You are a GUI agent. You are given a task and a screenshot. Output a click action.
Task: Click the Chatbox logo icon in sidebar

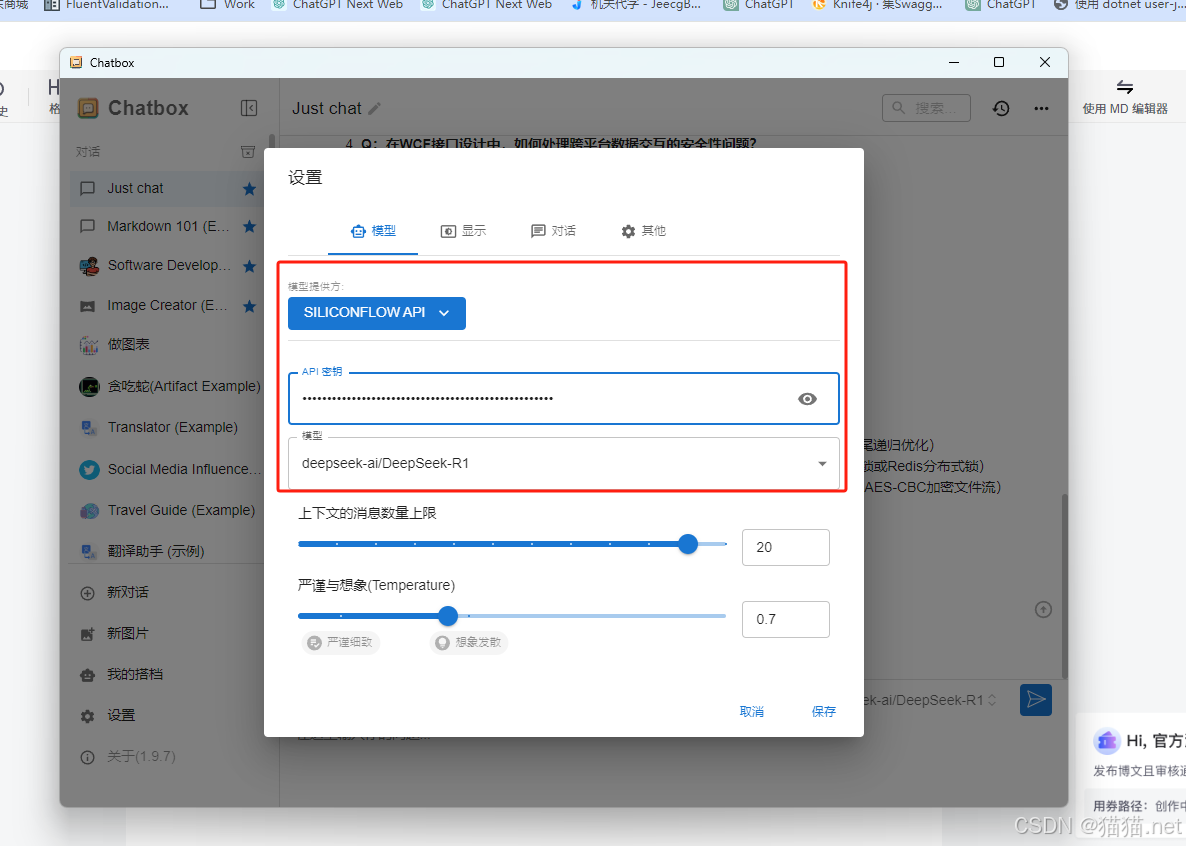click(x=88, y=108)
